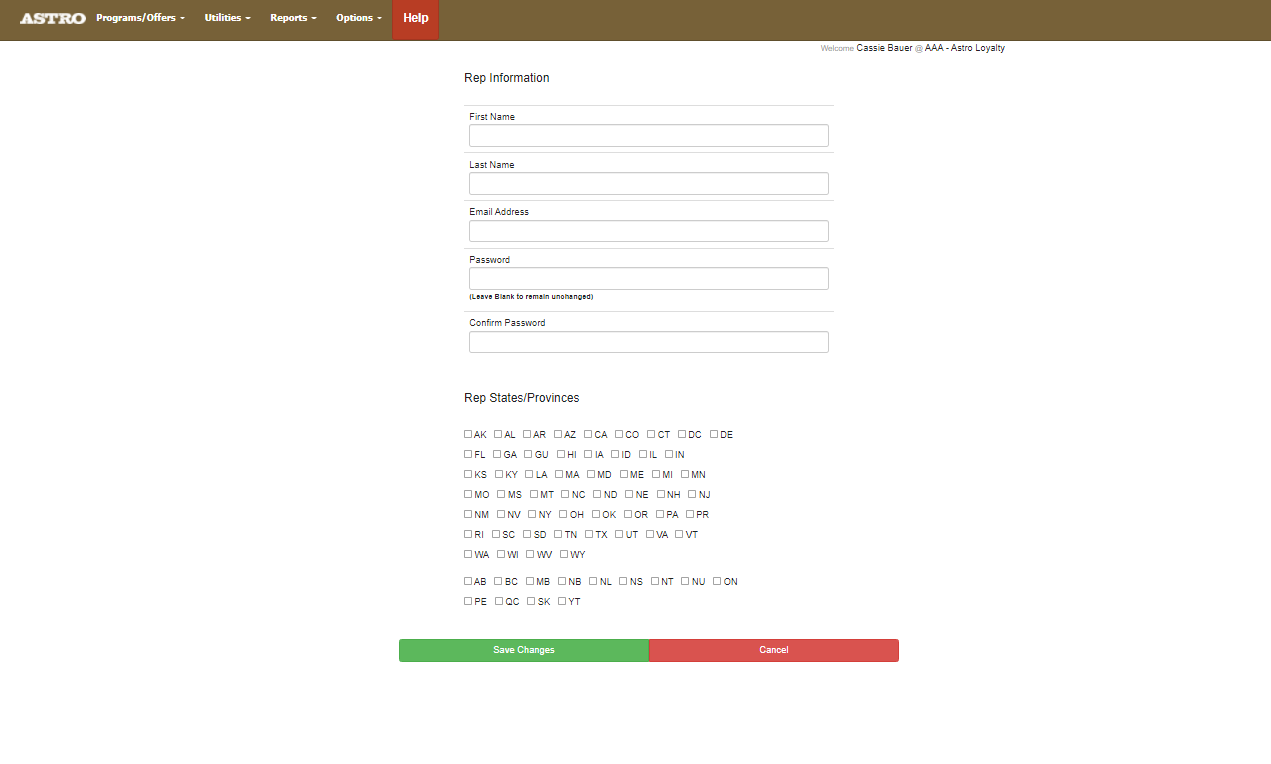The height and width of the screenshot is (764, 1271).
Task: Tick the MT state checkbox
Action: (x=534, y=494)
